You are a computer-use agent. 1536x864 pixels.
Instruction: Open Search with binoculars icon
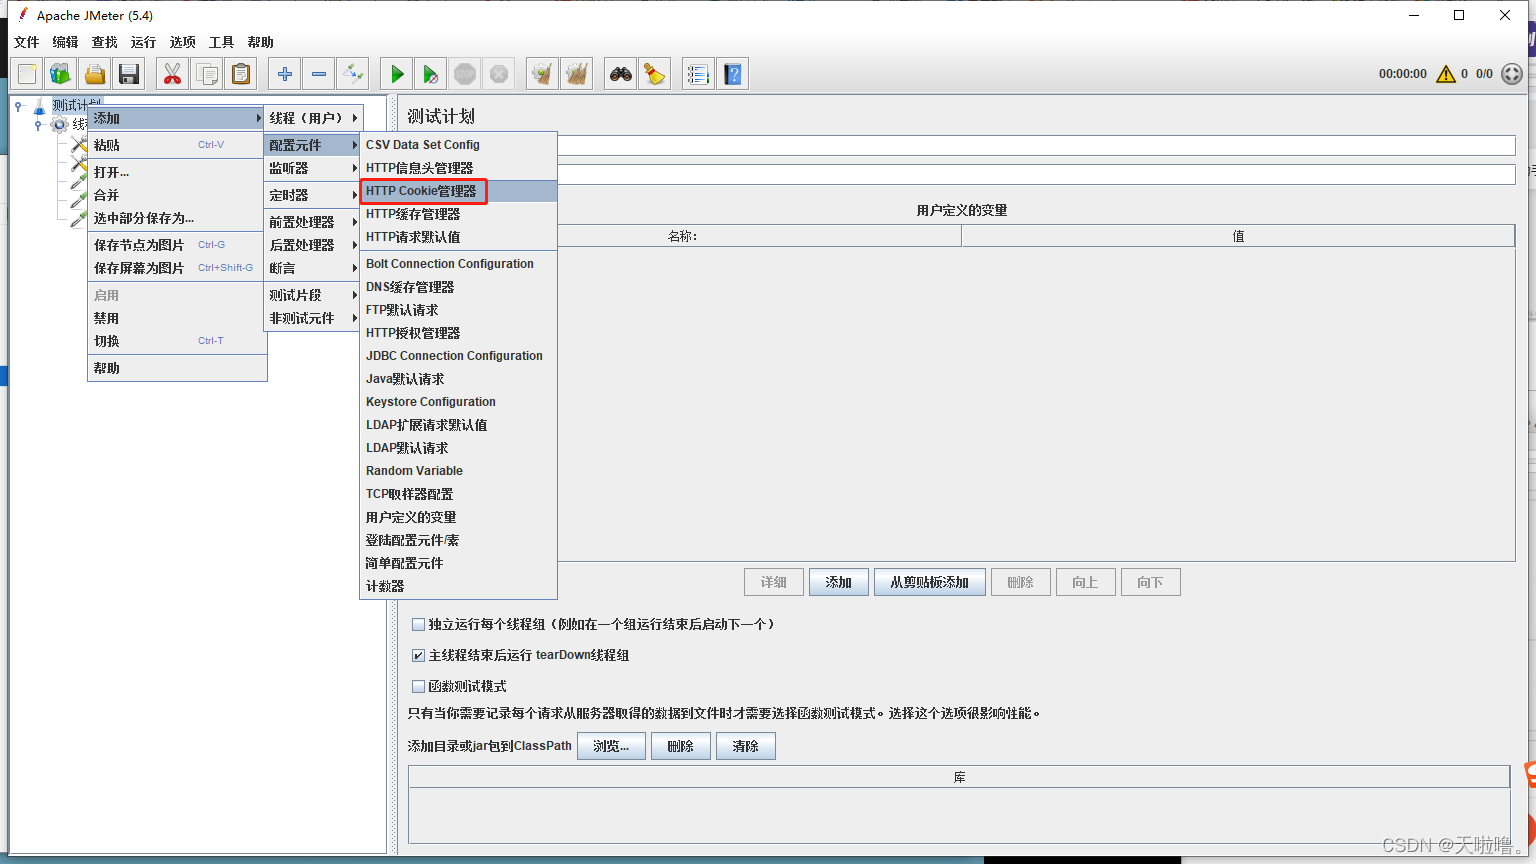click(621, 74)
